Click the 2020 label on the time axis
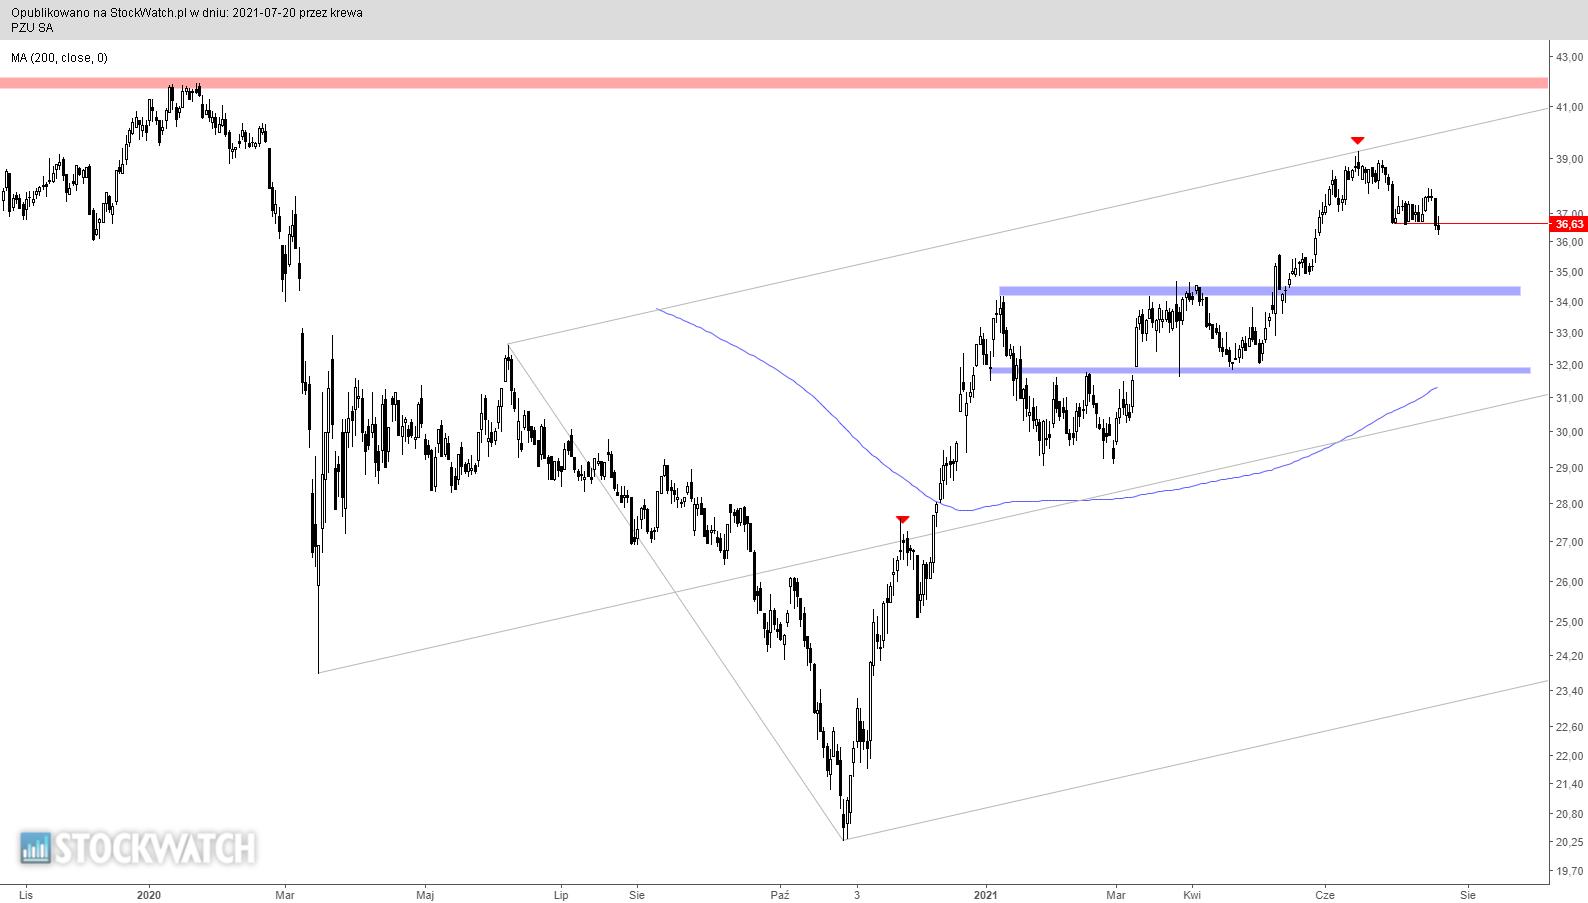Image resolution: width=1588 pixels, height=903 pixels. click(148, 895)
